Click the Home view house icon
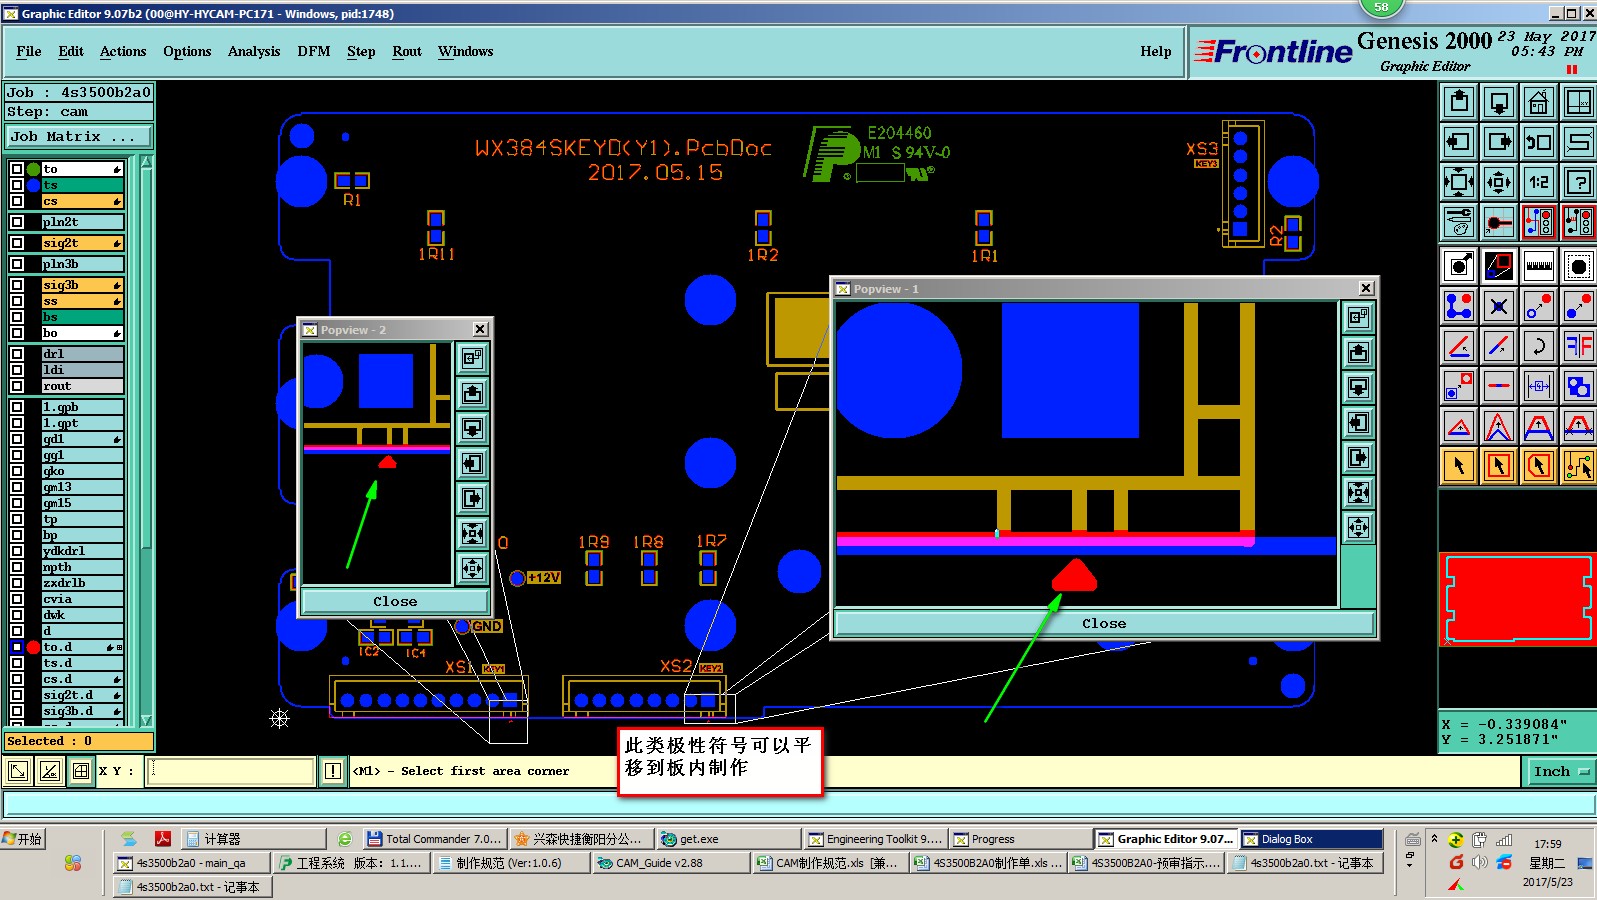This screenshot has width=1597, height=900. click(x=1539, y=102)
